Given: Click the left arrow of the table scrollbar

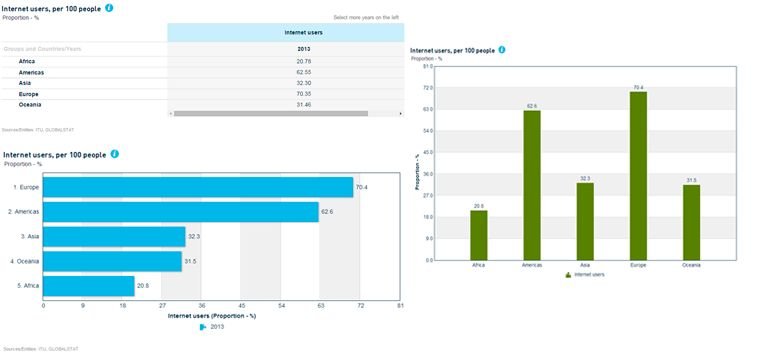Looking at the screenshot, I should coord(171,113).
